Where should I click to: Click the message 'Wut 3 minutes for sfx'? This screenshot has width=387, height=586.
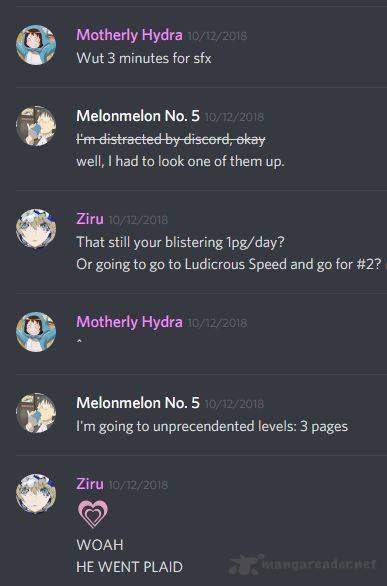(144, 58)
